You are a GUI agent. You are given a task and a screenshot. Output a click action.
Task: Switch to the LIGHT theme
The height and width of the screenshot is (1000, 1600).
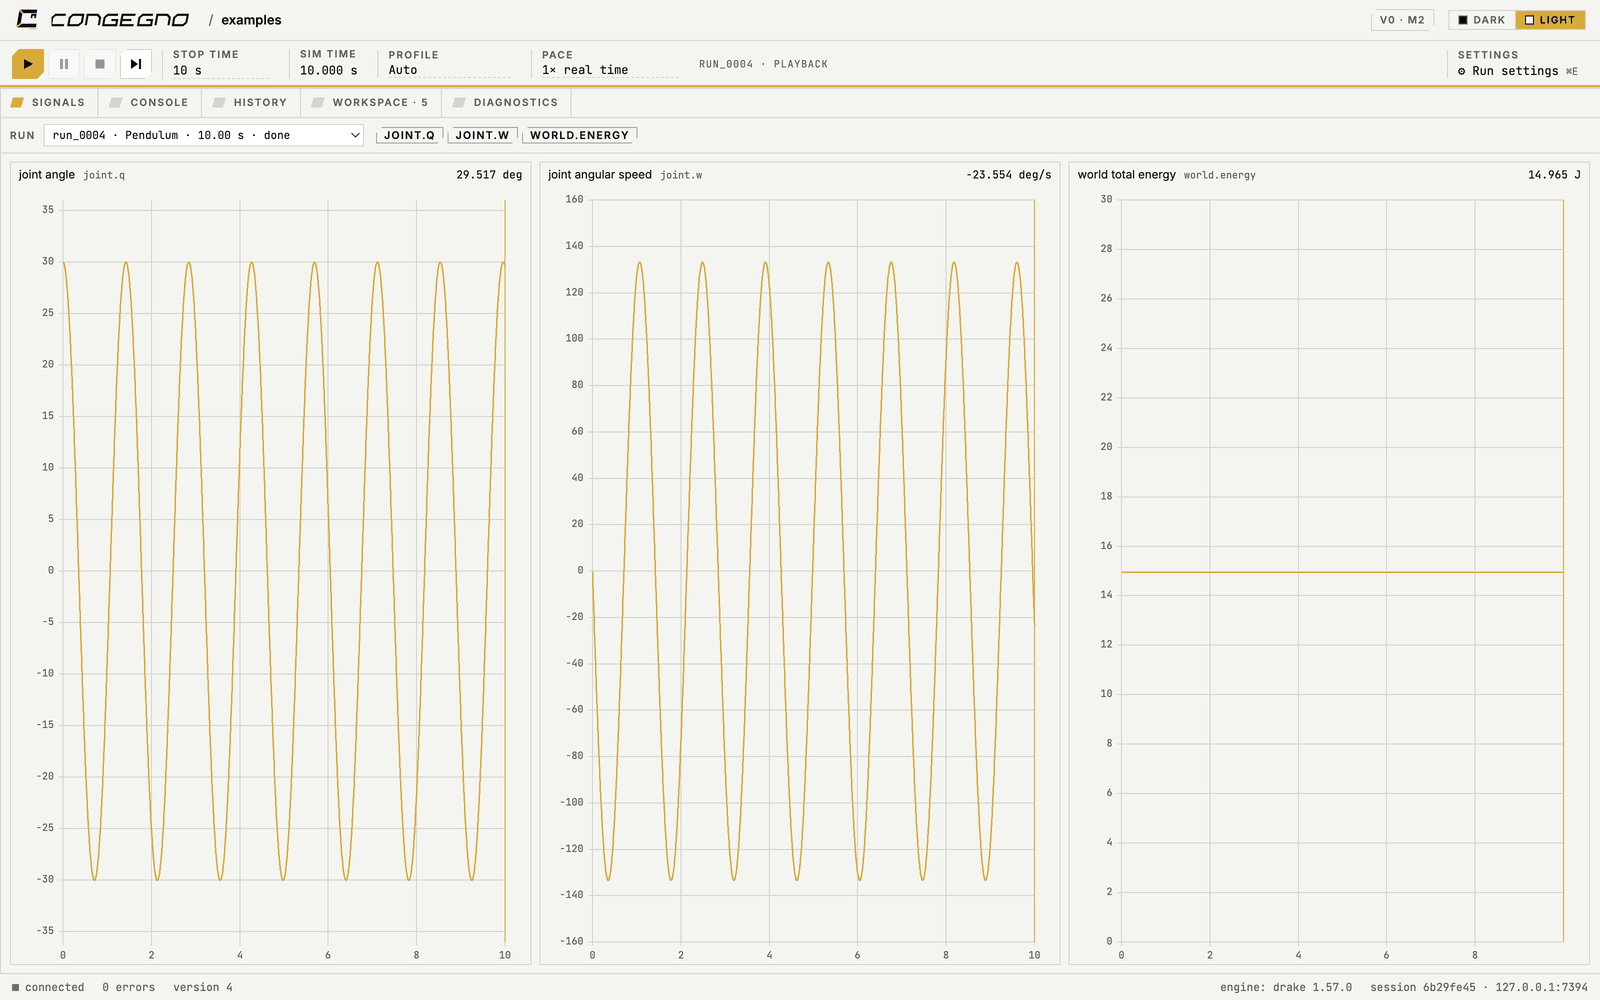(x=1550, y=20)
